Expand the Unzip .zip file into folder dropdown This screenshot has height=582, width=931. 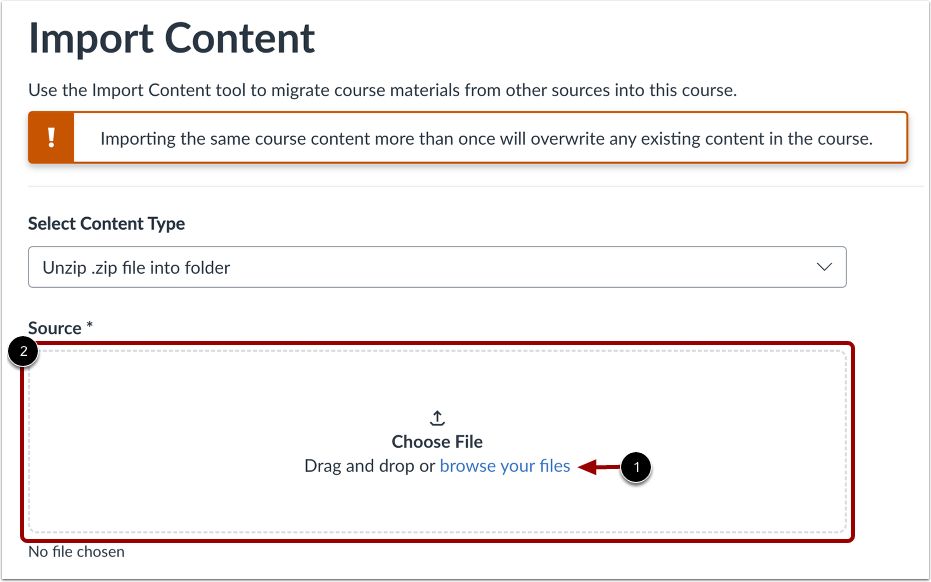[x=437, y=267]
